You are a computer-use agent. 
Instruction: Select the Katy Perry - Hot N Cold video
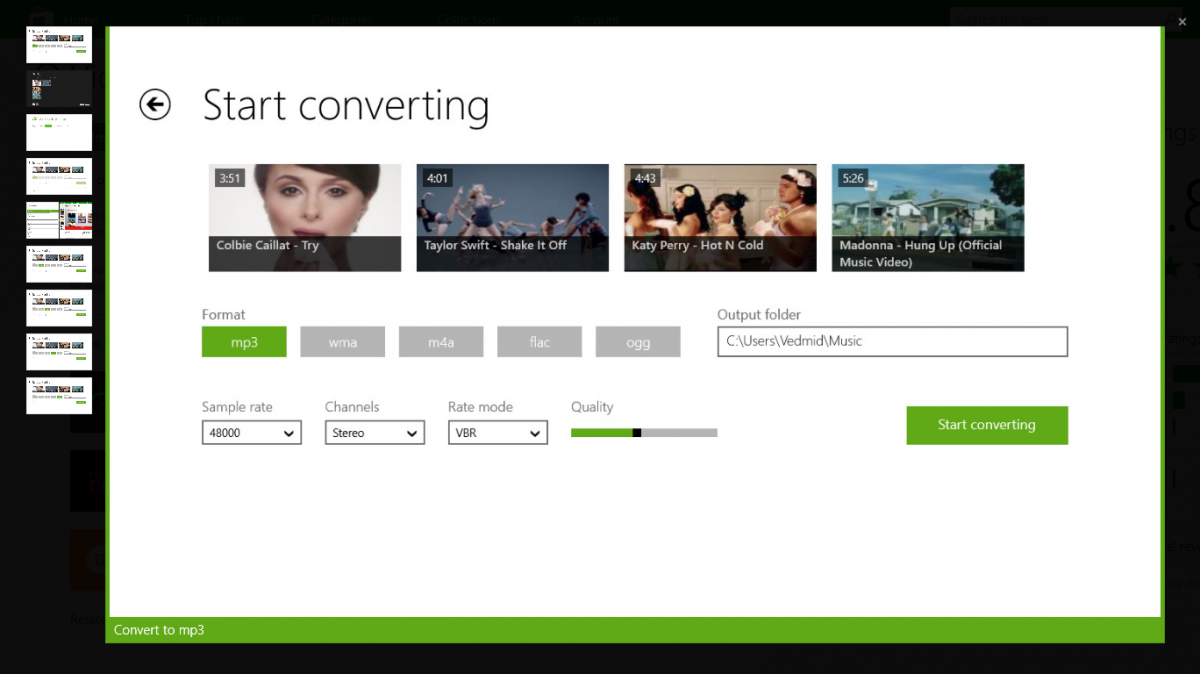720,218
